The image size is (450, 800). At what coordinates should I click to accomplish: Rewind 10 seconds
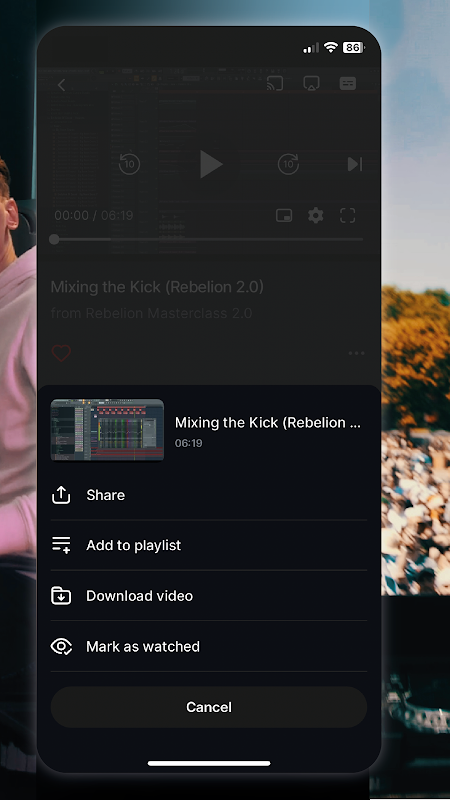pyautogui.click(x=130, y=164)
